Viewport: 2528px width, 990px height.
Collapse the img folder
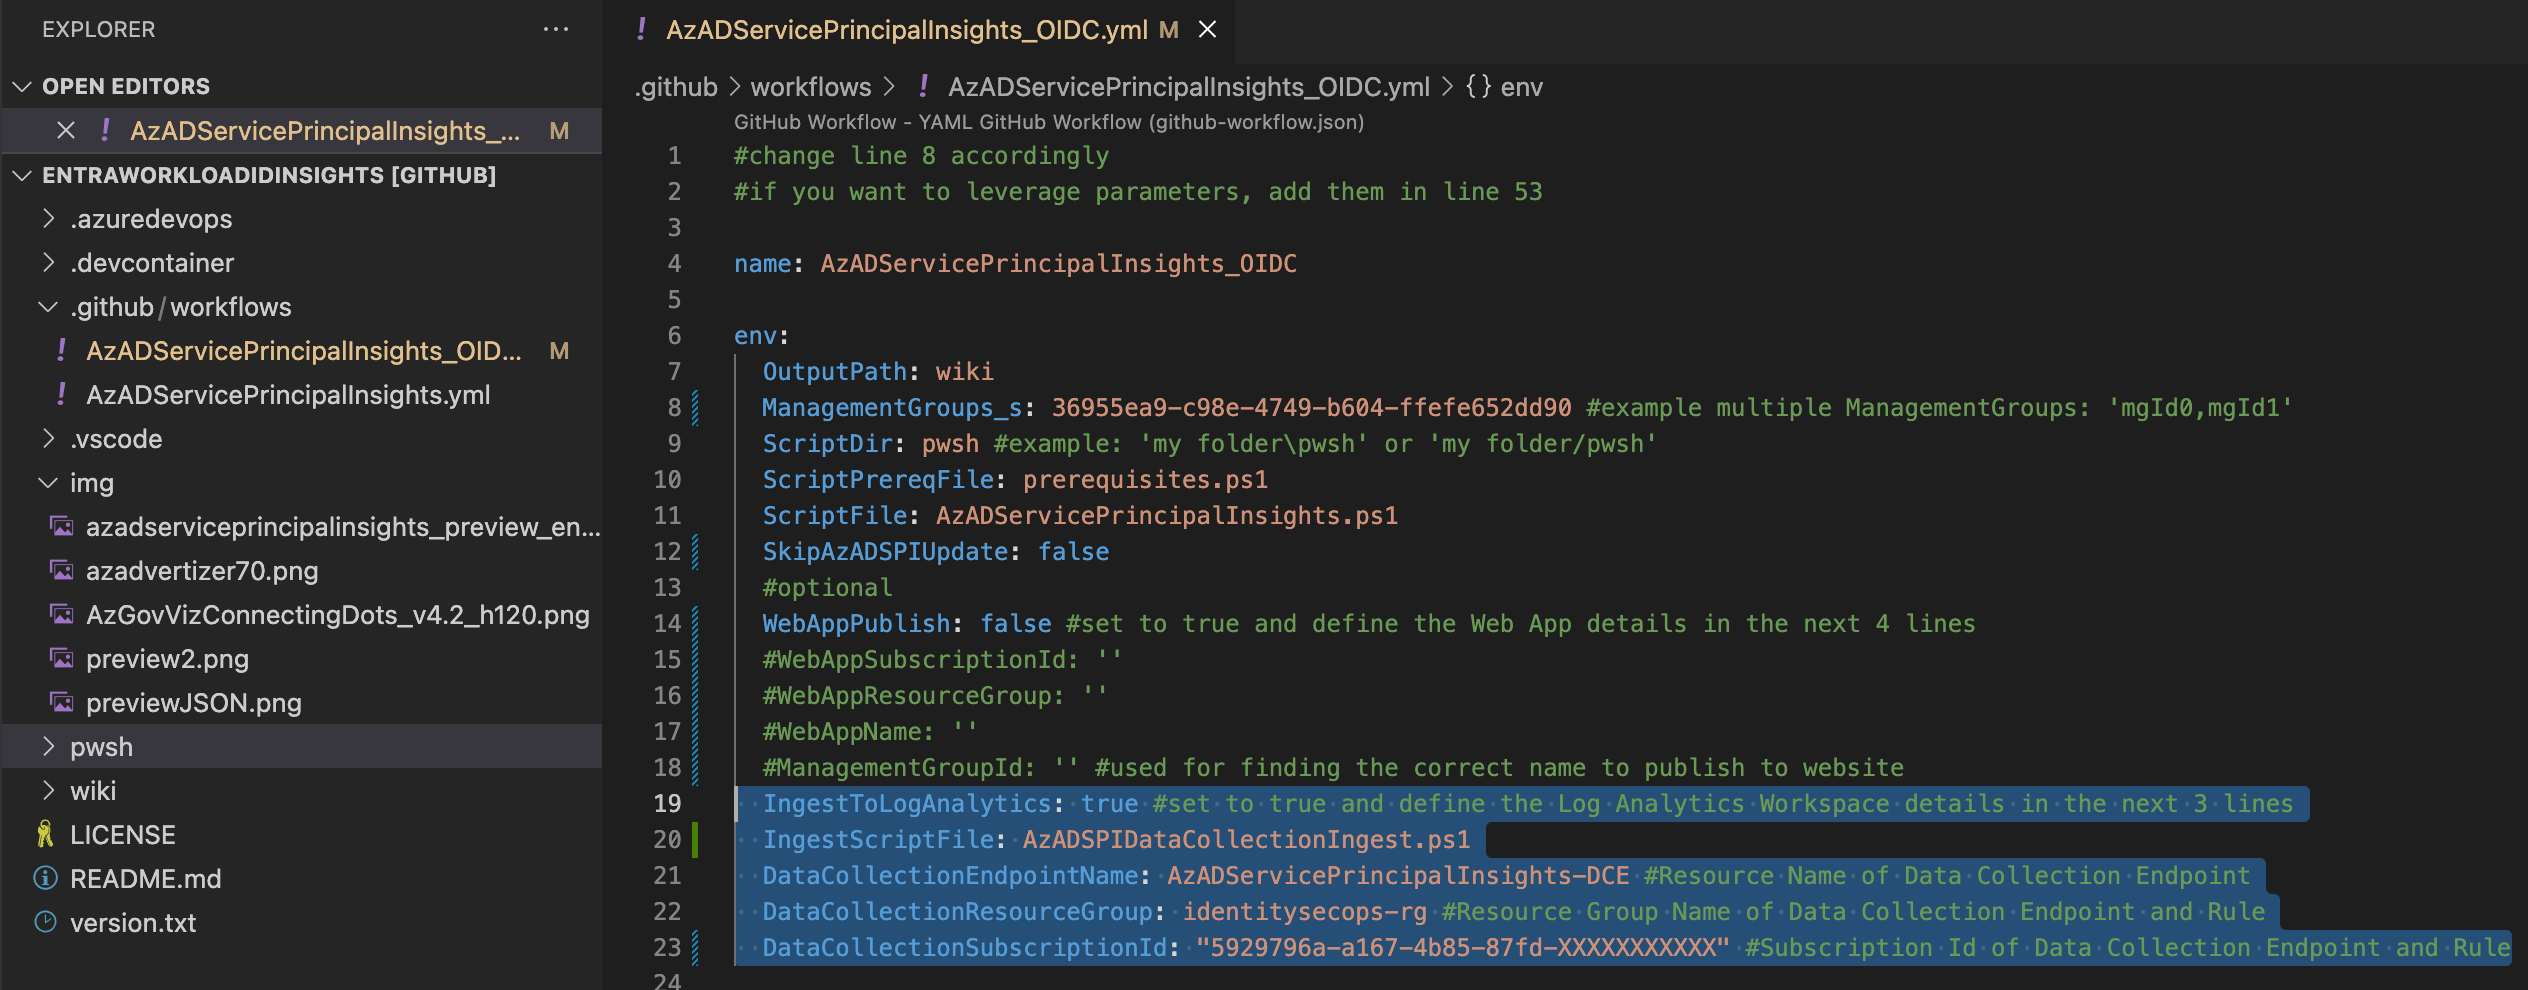point(48,483)
